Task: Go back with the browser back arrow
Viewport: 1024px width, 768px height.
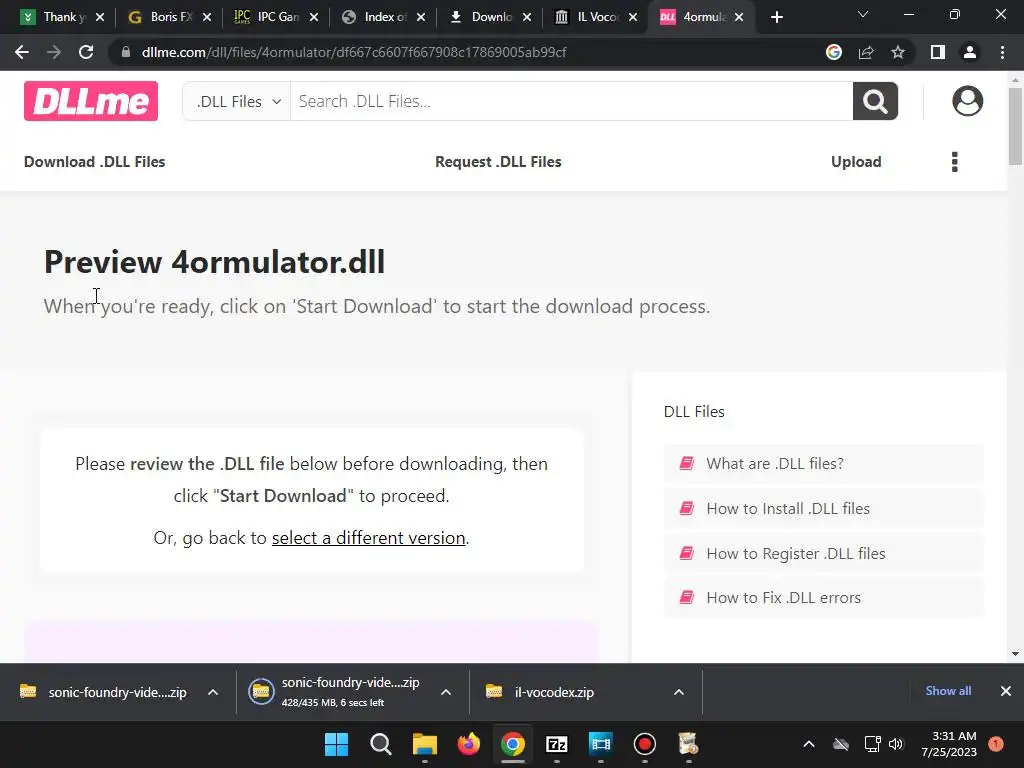Action: click(x=22, y=52)
